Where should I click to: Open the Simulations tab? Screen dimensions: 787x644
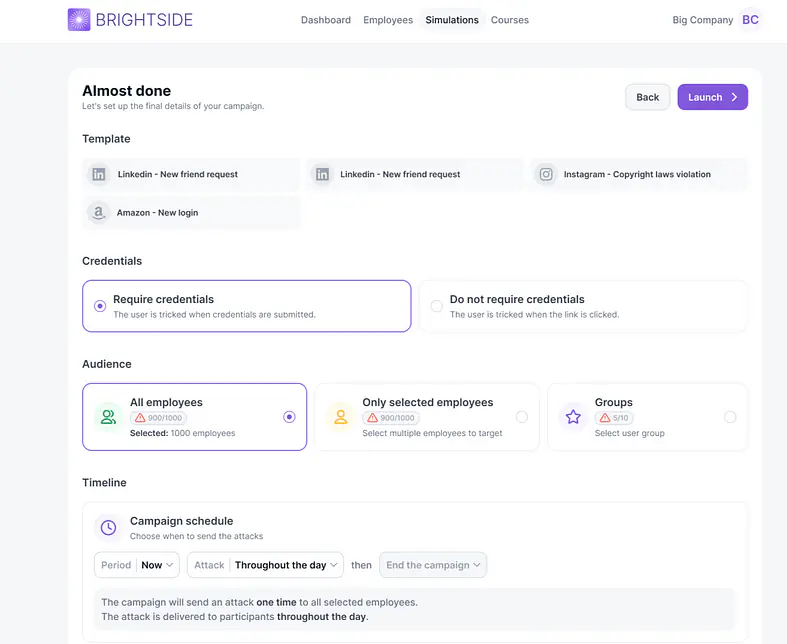coord(452,20)
